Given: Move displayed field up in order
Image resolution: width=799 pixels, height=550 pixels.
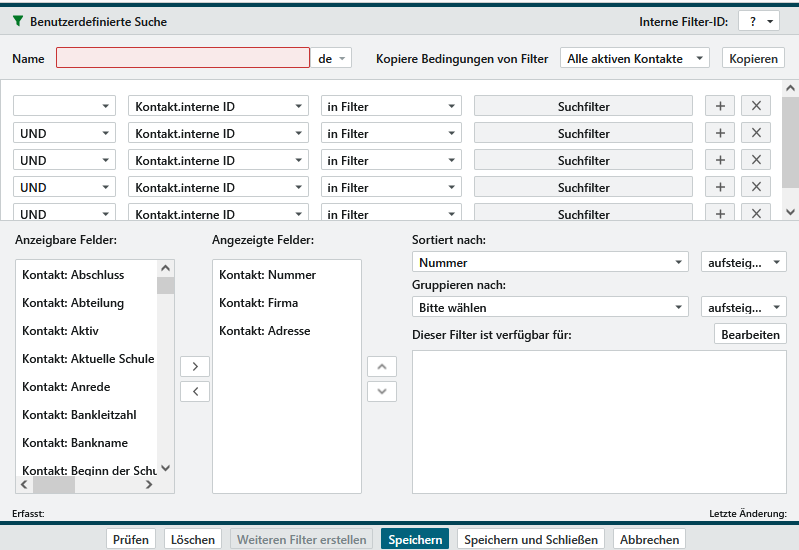Looking at the screenshot, I should point(382,367).
